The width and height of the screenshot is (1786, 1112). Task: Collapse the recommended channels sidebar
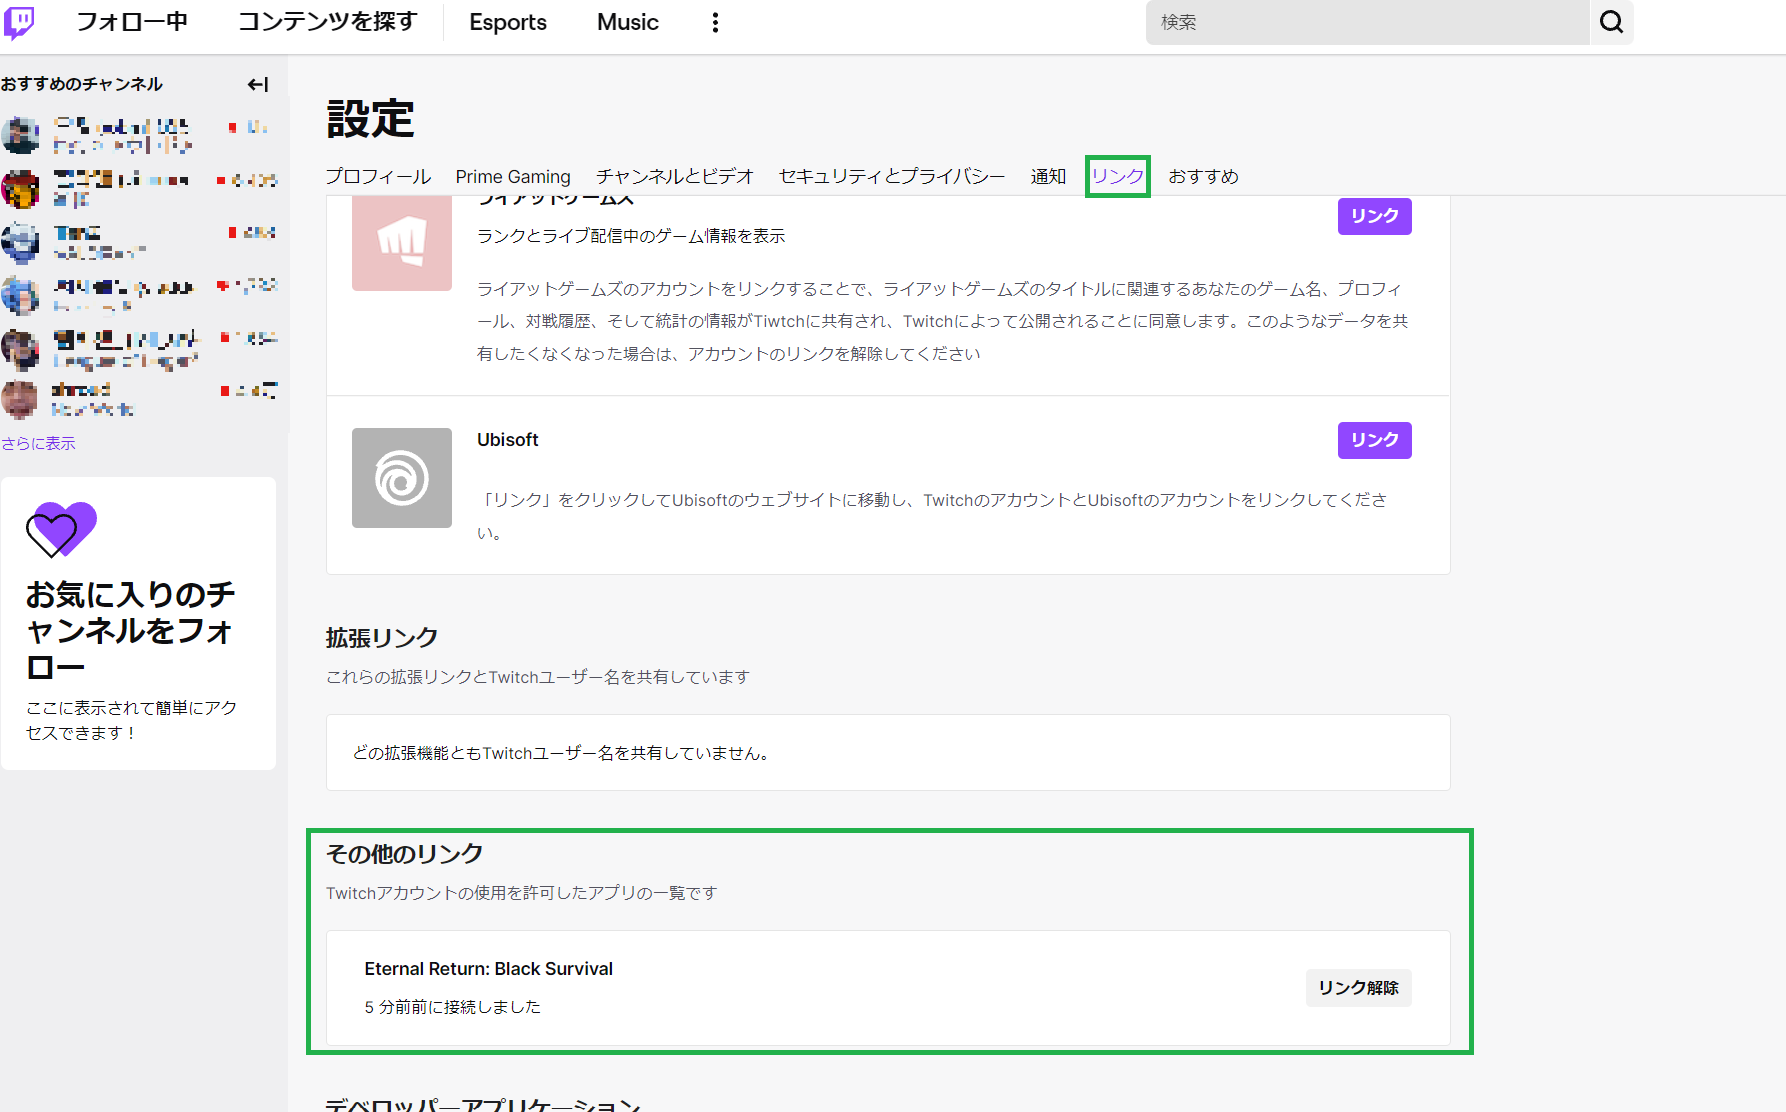258,85
